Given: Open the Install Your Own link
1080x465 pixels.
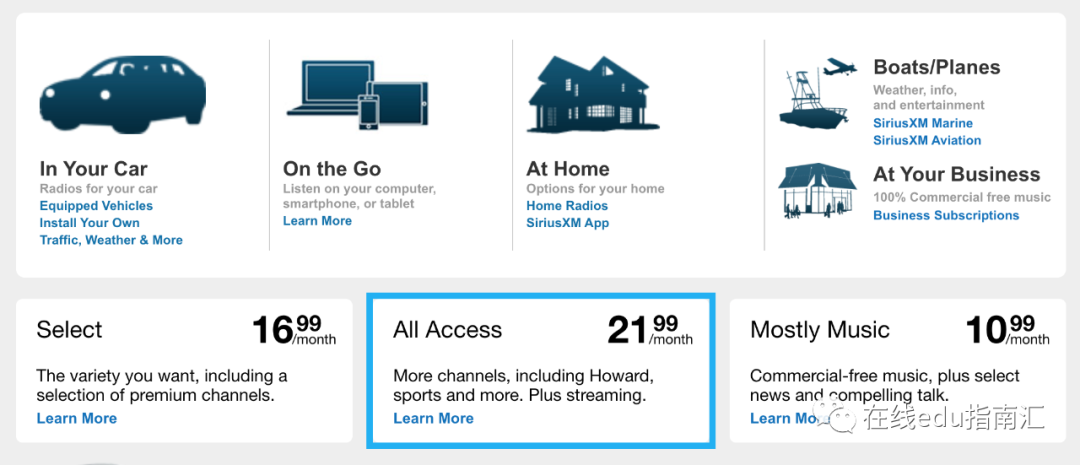Looking at the screenshot, I should click(x=90, y=223).
